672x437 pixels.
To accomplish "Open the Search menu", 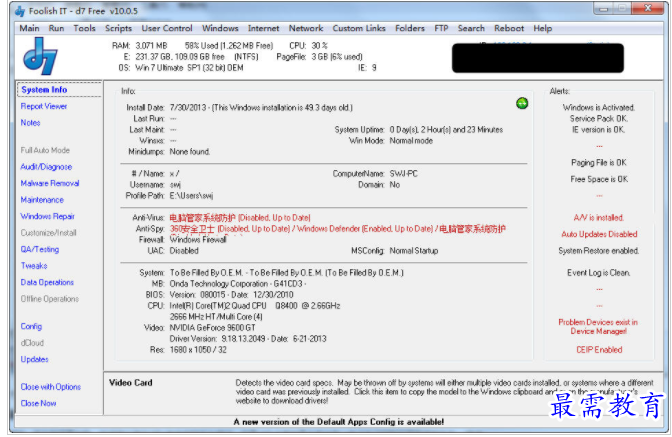I will point(471,28).
